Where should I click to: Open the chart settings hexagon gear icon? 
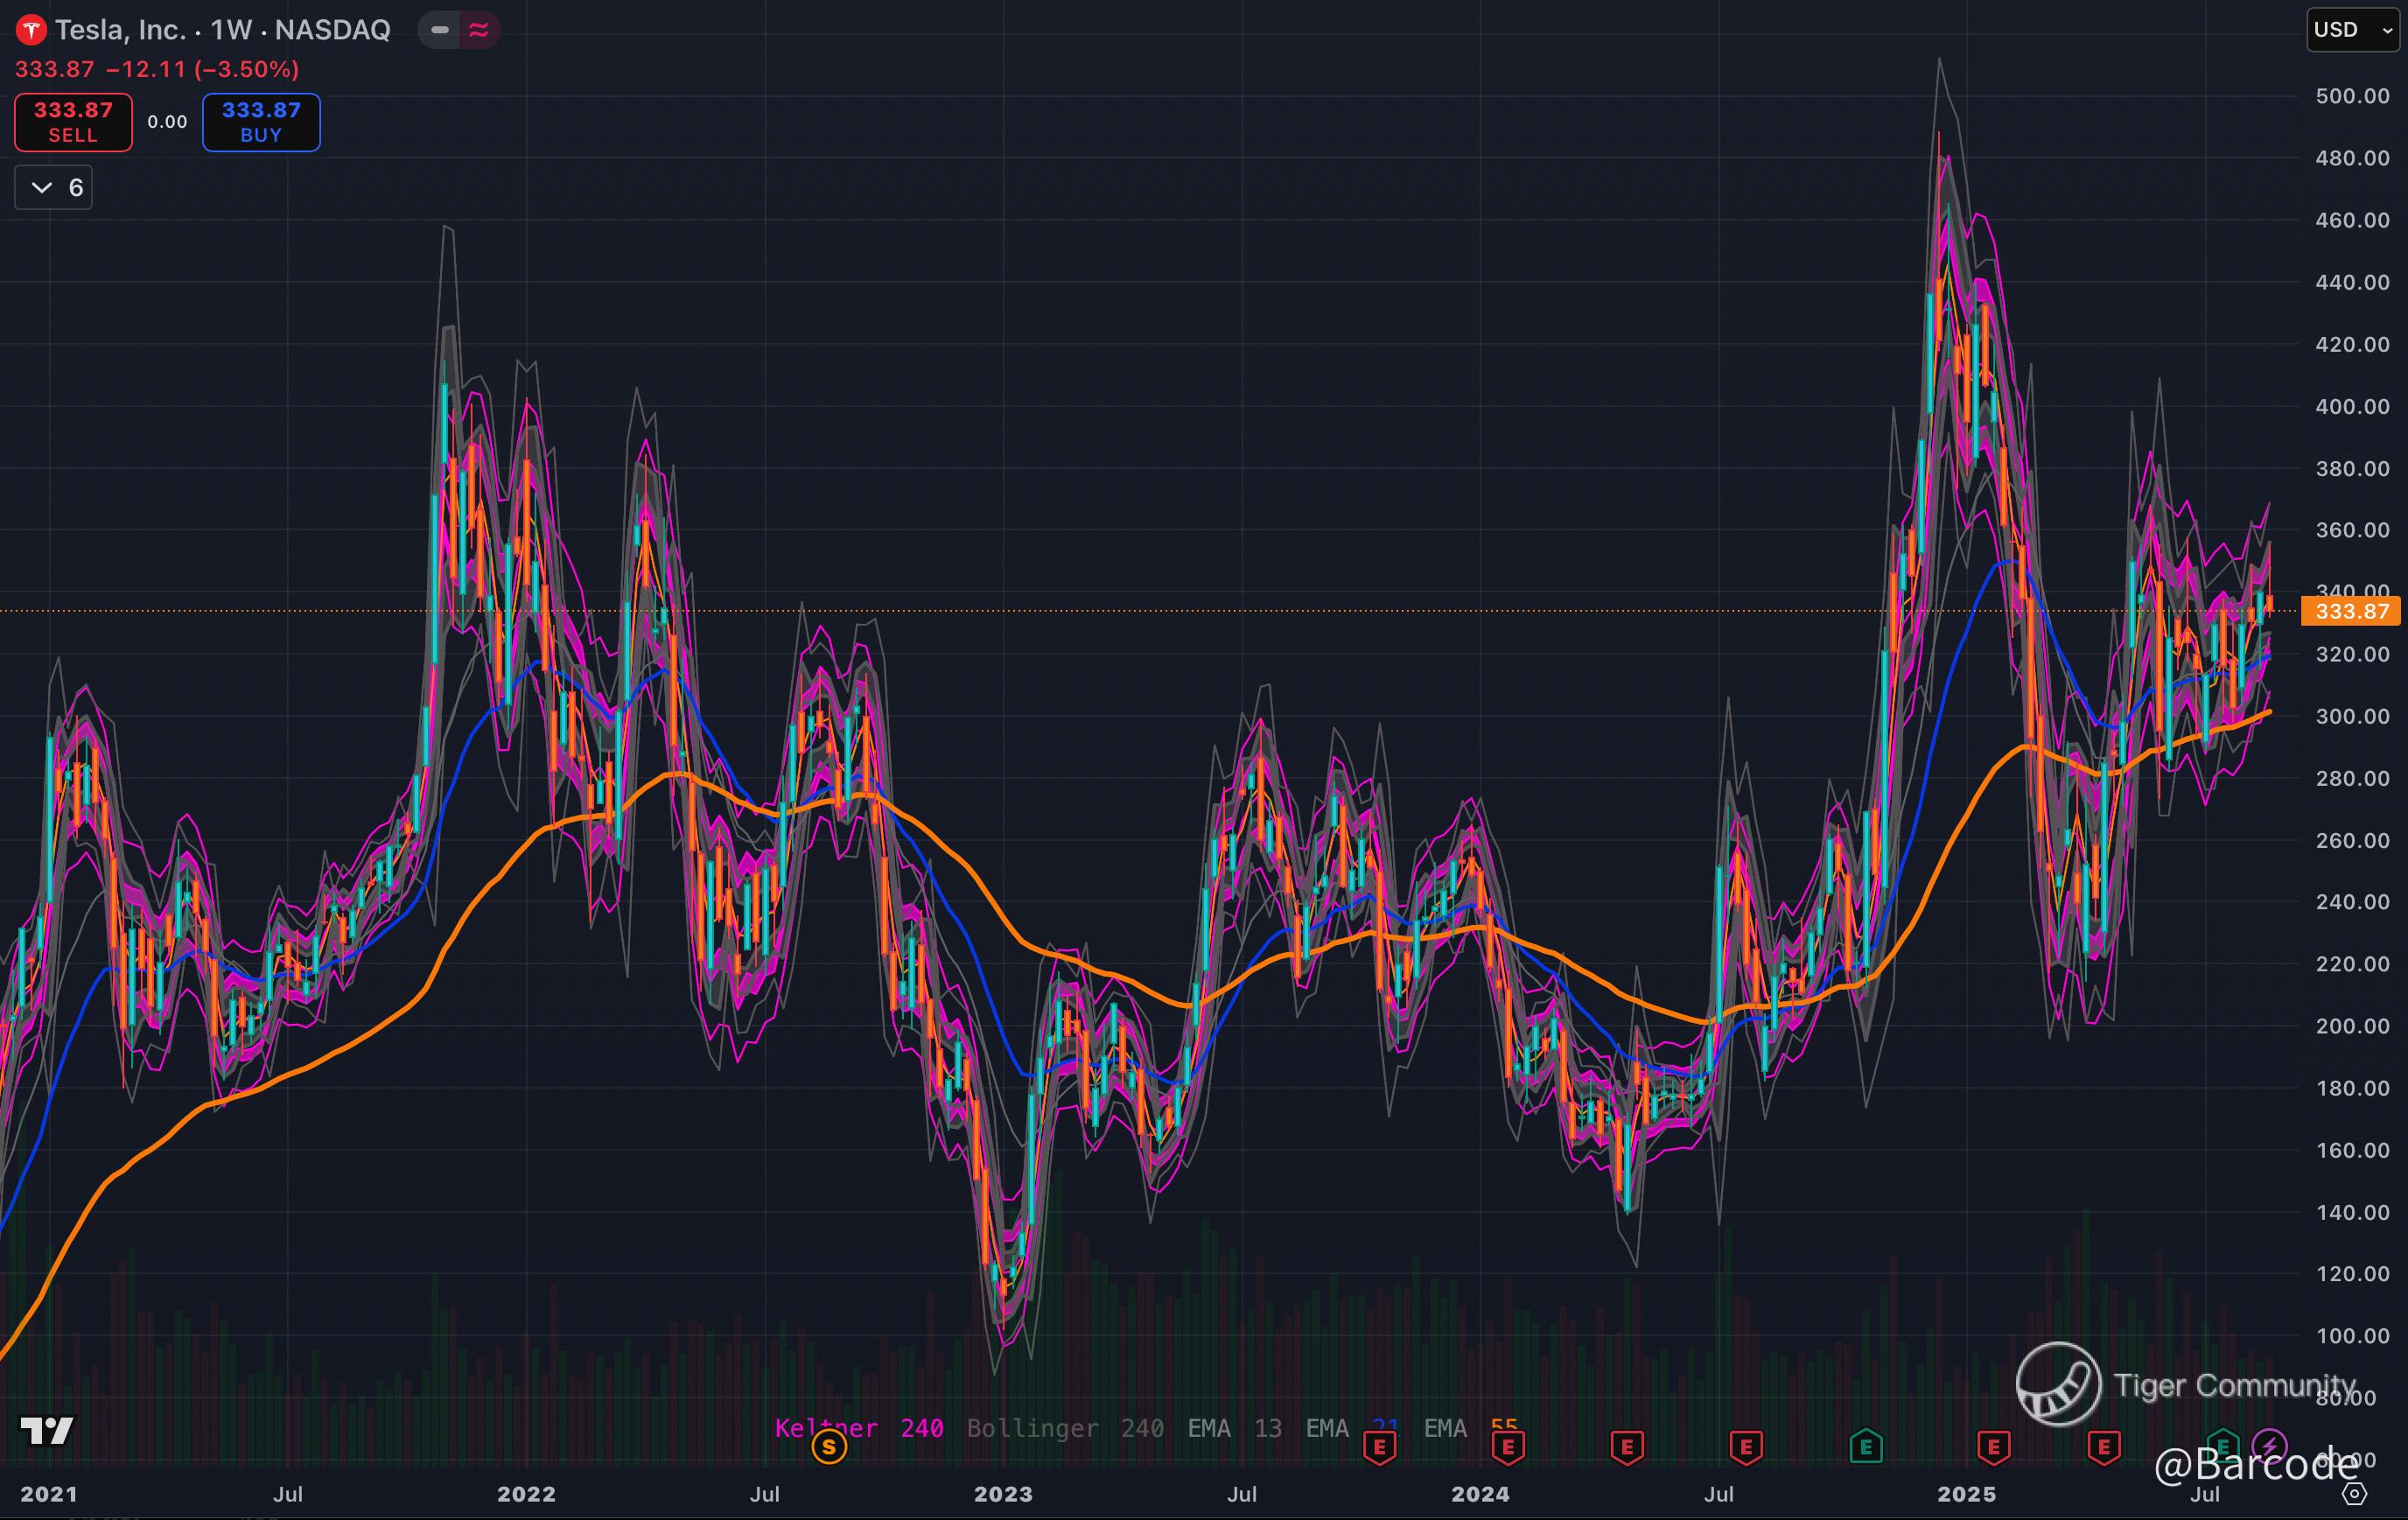(x=2355, y=1494)
